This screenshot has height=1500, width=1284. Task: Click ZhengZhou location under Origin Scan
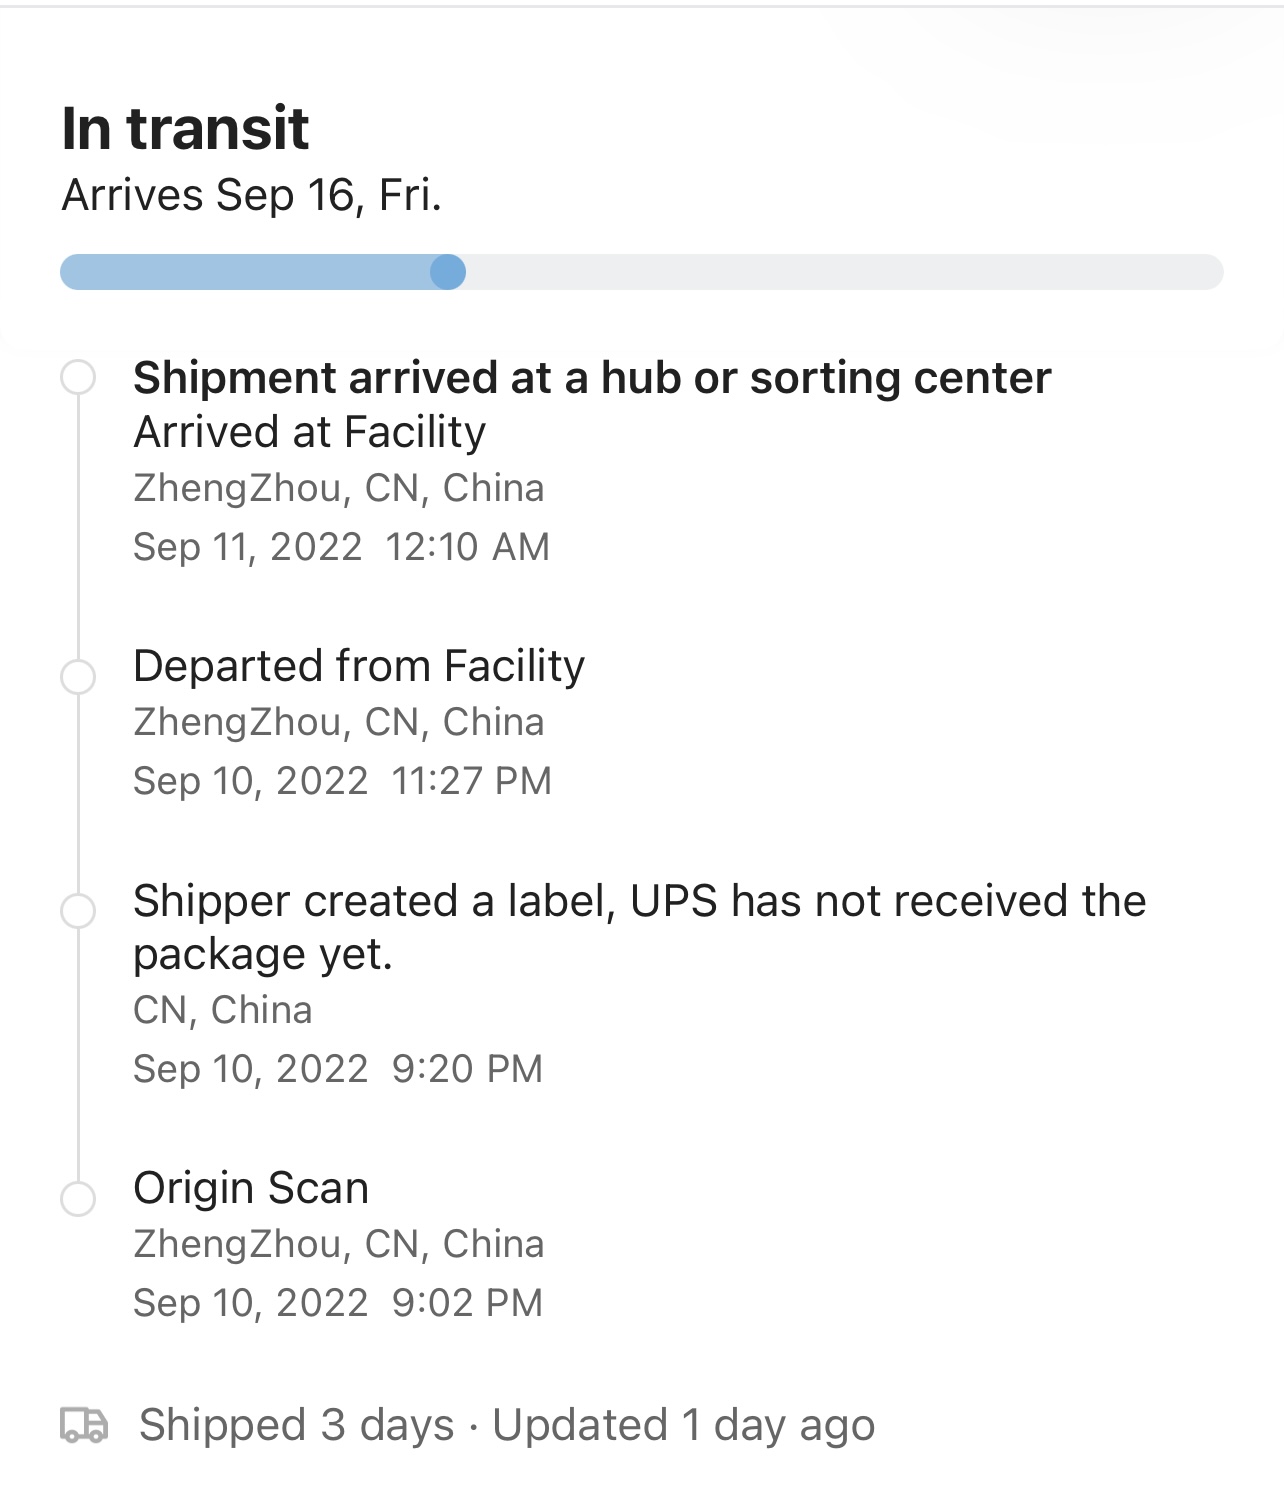pos(338,1244)
